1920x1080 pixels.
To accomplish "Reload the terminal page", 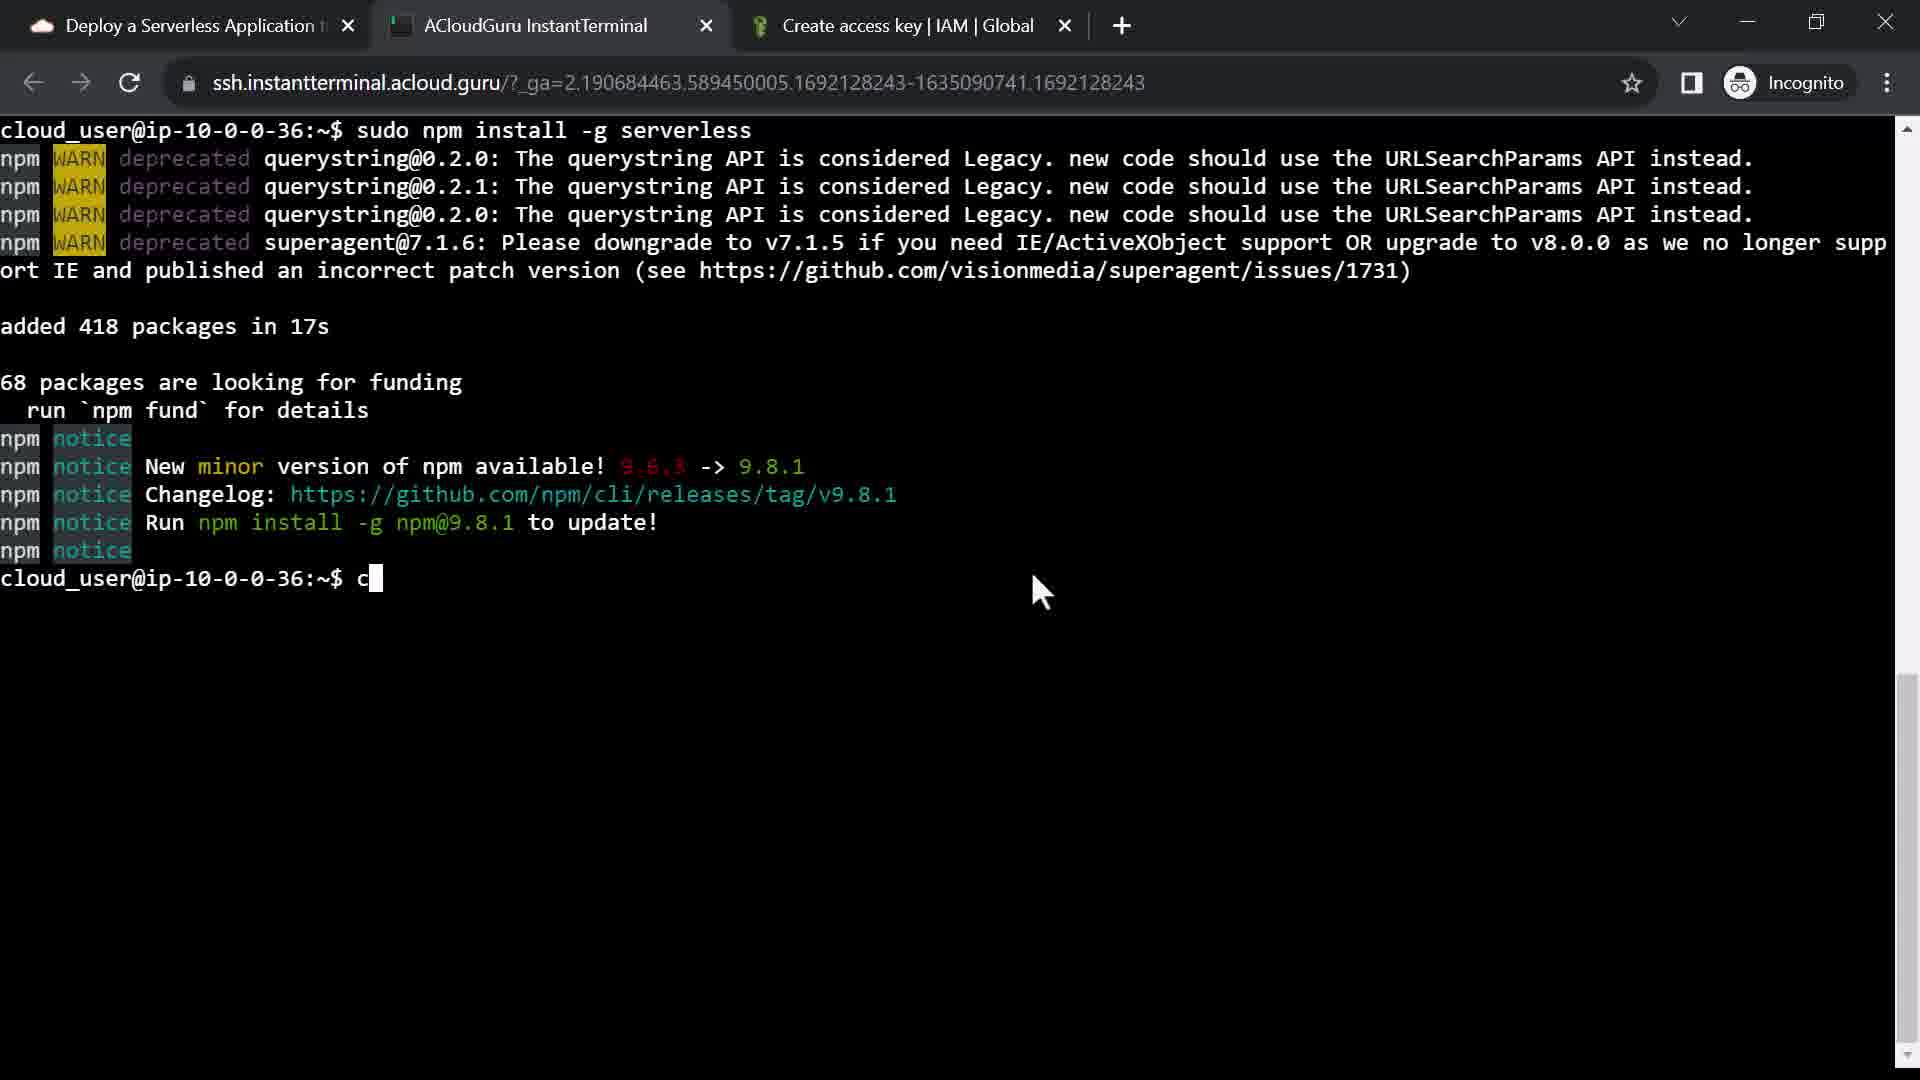I will coord(129,83).
